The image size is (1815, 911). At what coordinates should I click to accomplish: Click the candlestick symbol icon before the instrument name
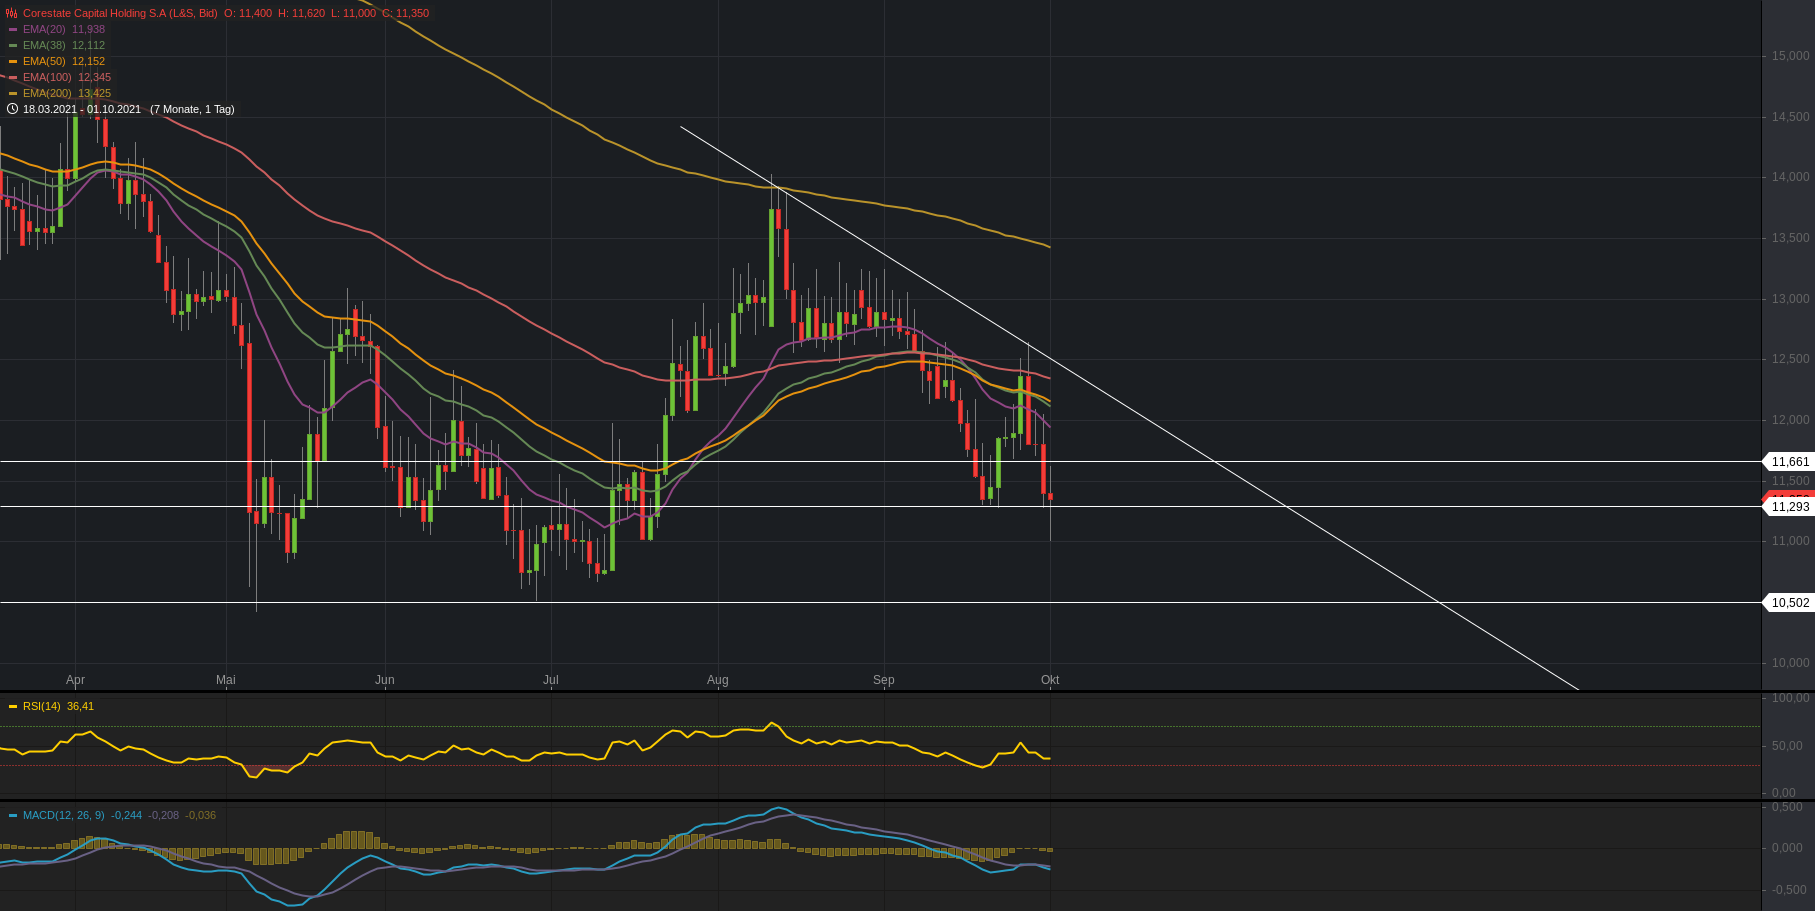12,14
